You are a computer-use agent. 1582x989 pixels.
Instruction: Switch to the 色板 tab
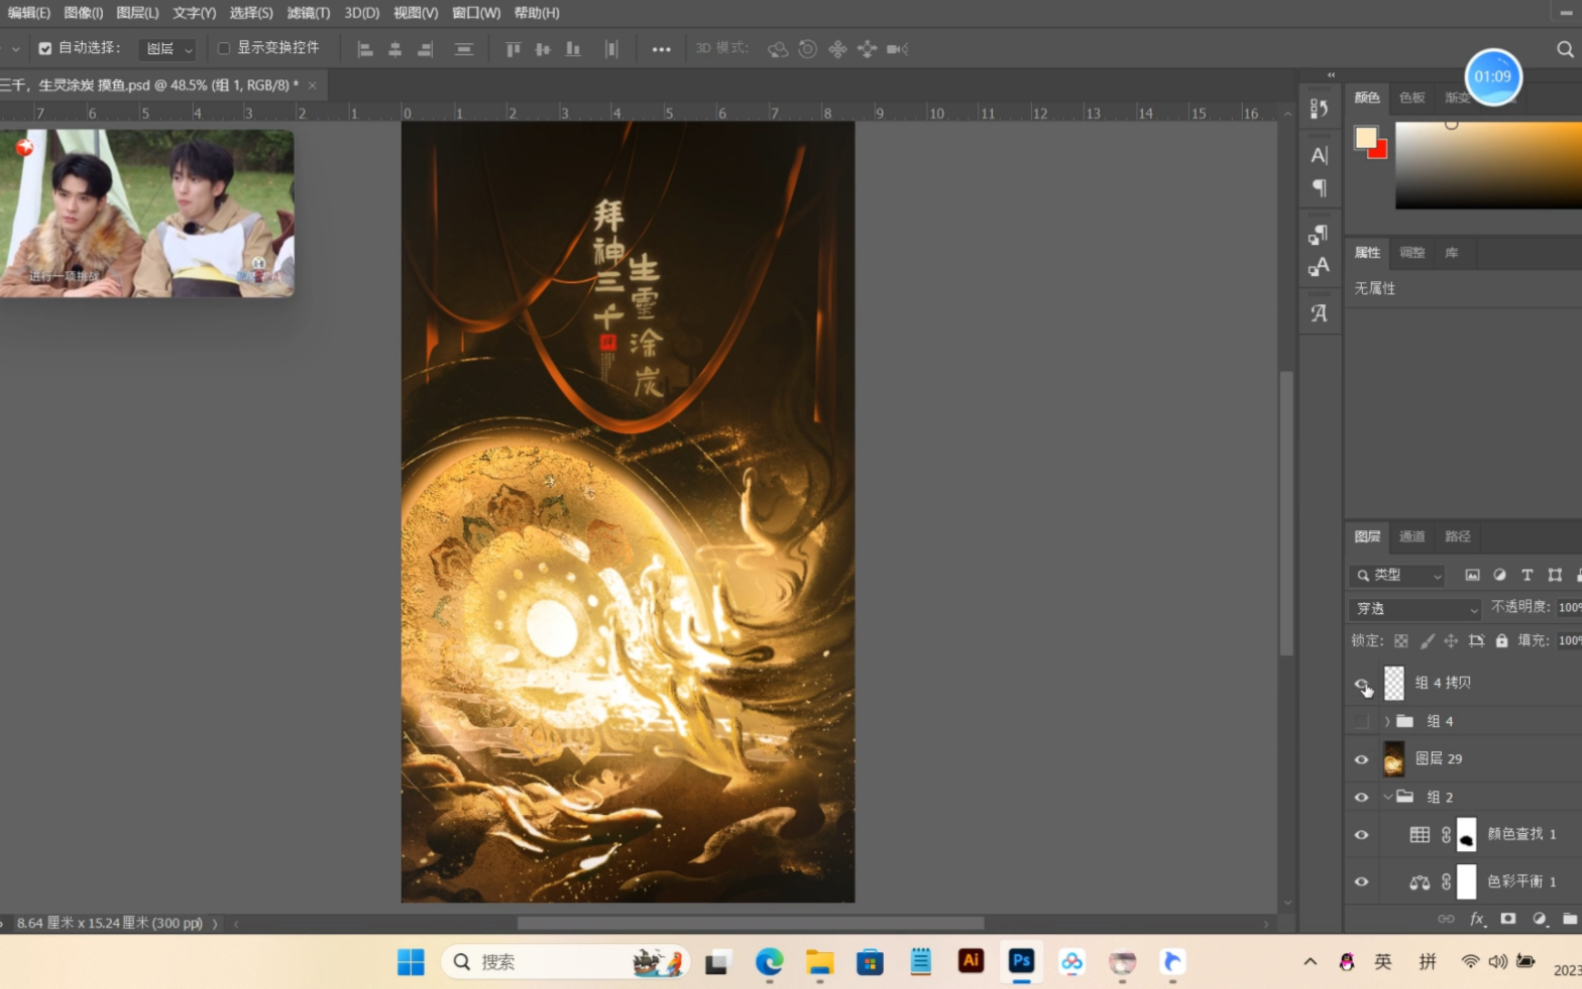click(x=1412, y=97)
